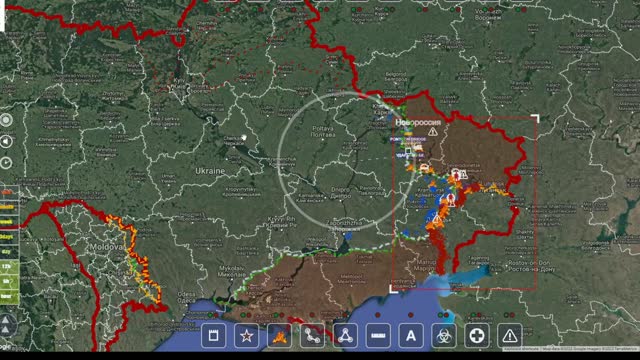Select the triangle polygon area tool
This screenshot has height=360, width=640.
(x=345, y=336)
